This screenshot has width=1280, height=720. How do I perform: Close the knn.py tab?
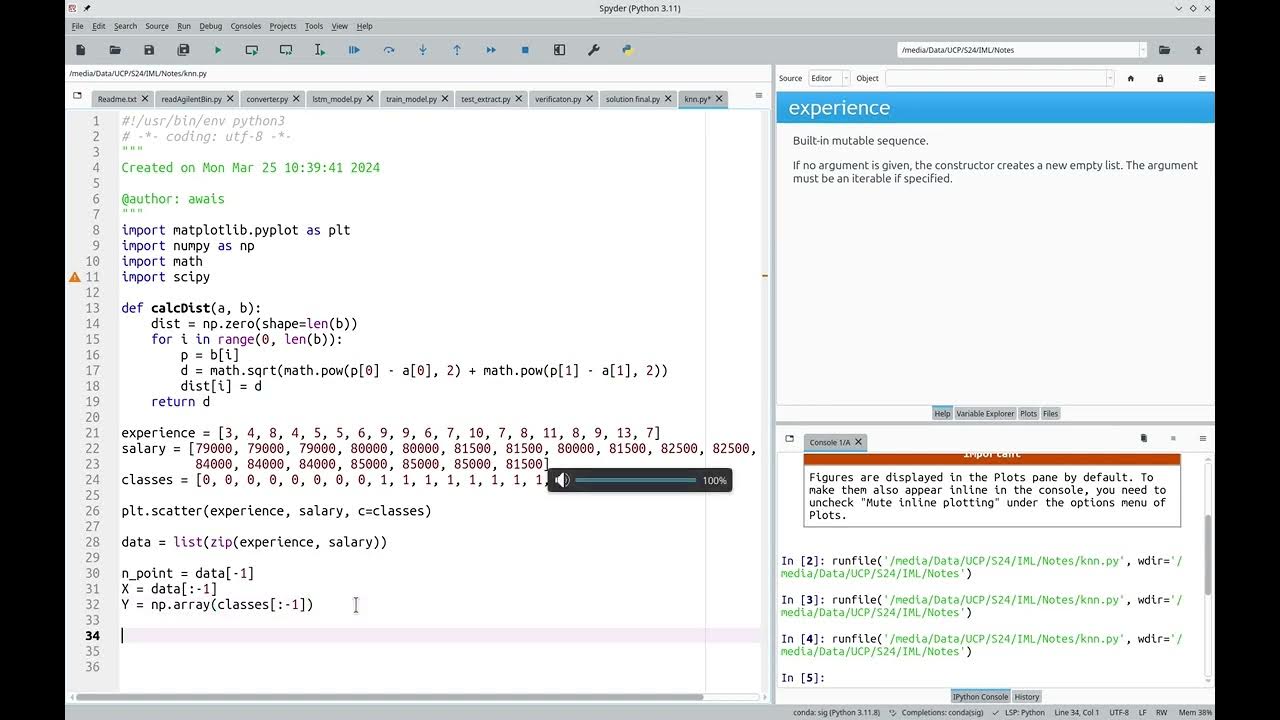[719, 99]
